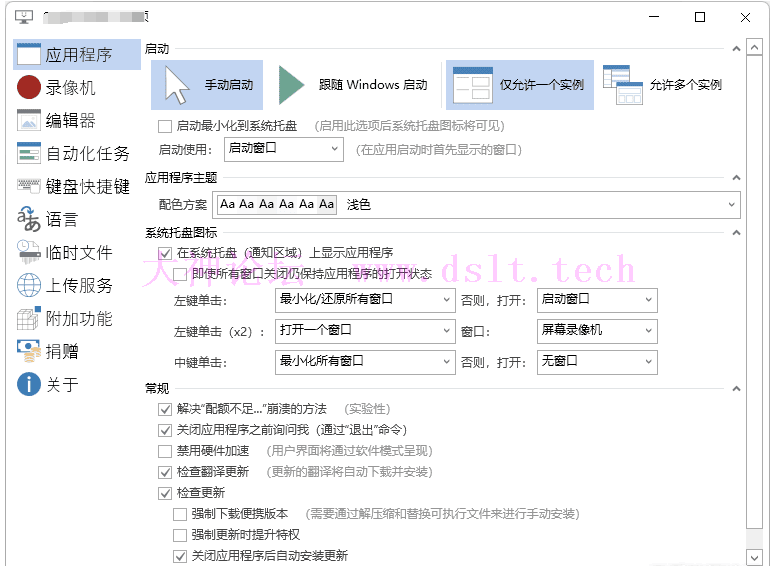This screenshot has height=566, width=776.
Task: Open the 录像机 recorder settings icon
Action: [x=29, y=88]
